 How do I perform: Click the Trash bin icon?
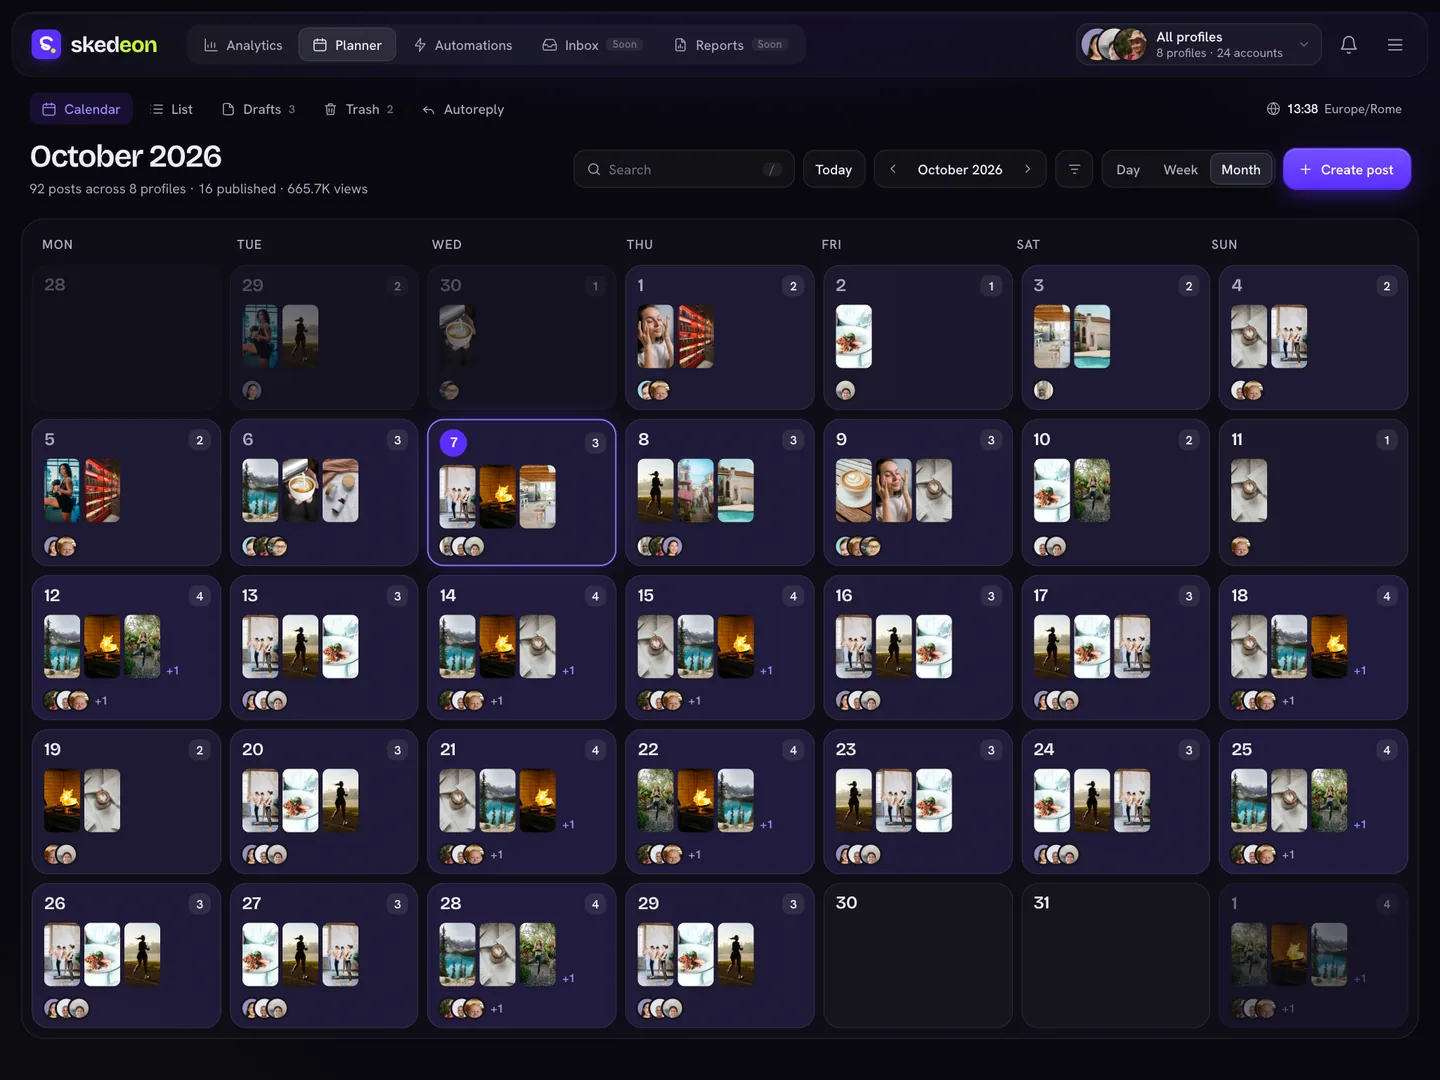(330, 109)
